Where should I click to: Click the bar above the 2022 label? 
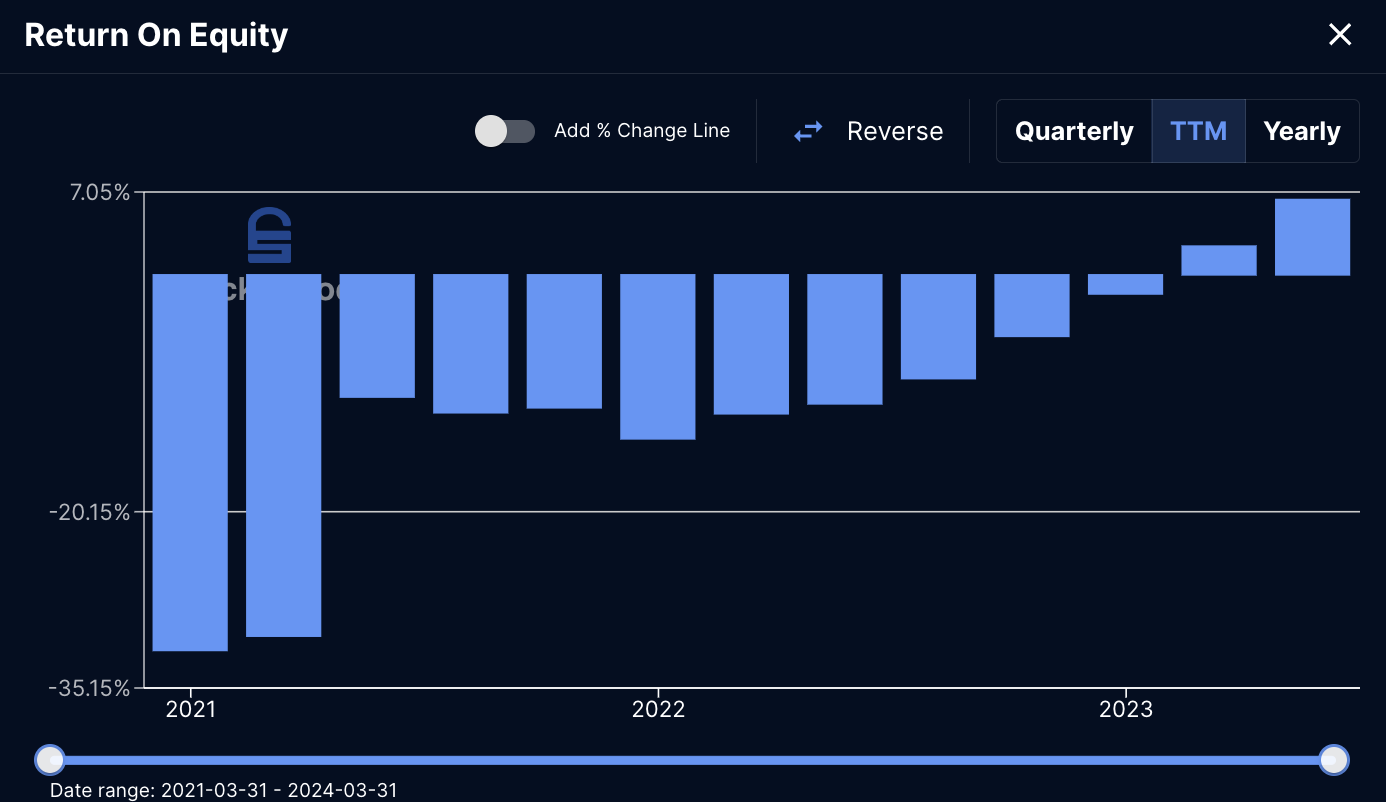(x=658, y=356)
